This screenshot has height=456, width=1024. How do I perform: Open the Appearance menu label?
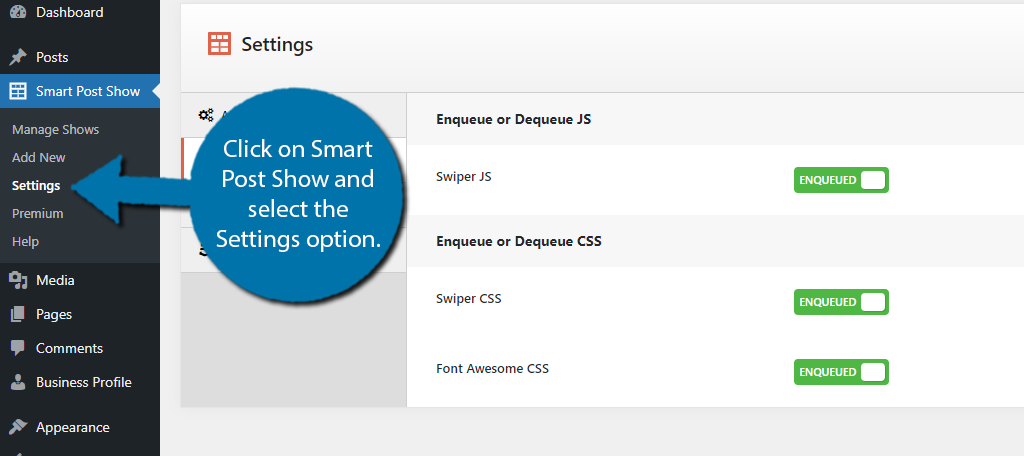click(72, 427)
